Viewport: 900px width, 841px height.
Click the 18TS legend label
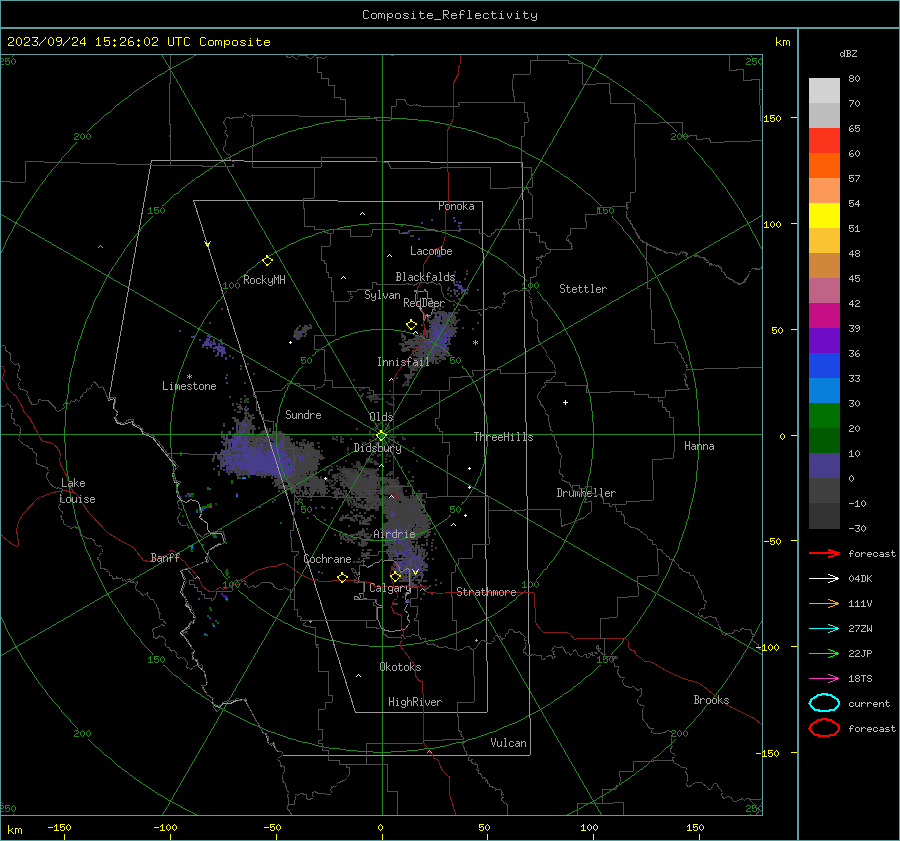click(x=860, y=679)
